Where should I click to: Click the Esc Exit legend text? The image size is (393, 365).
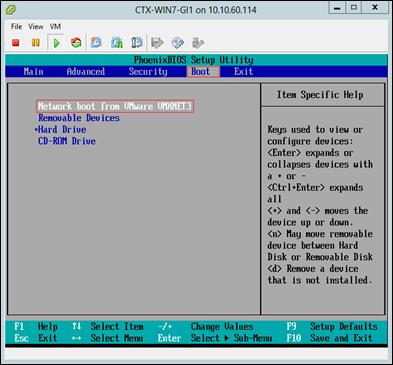[36, 338]
